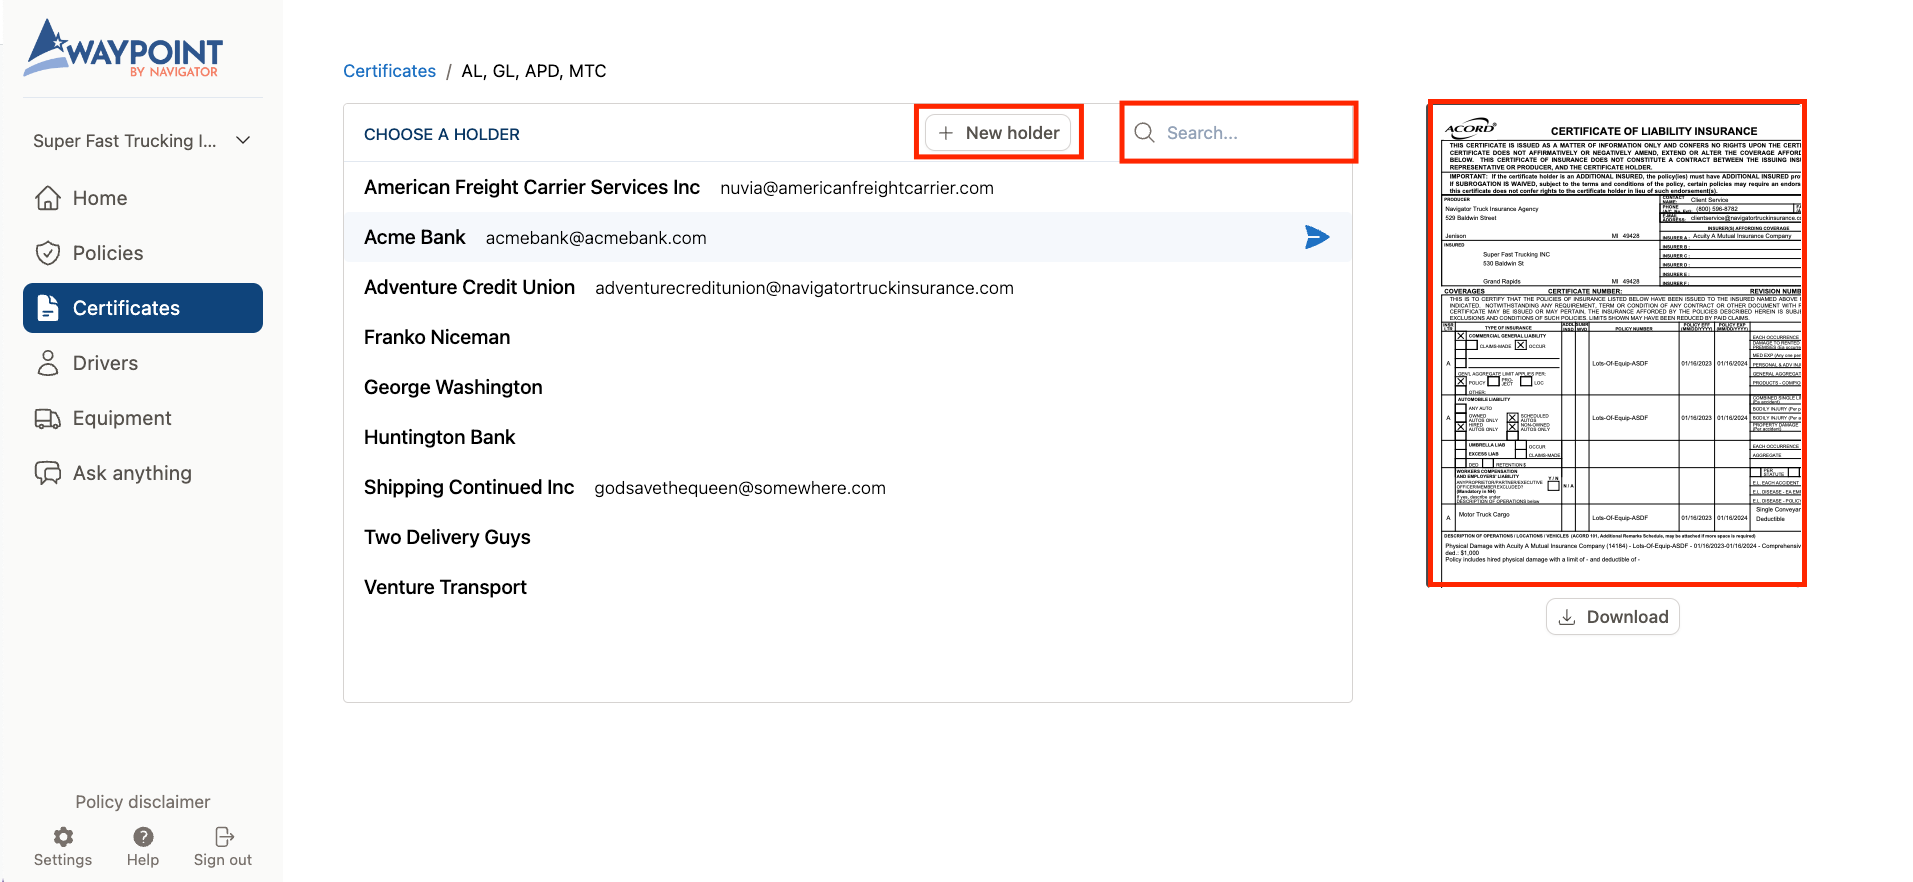Select Huntington Bank as holder
The width and height of the screenshot is (1913, 882).
440,437
